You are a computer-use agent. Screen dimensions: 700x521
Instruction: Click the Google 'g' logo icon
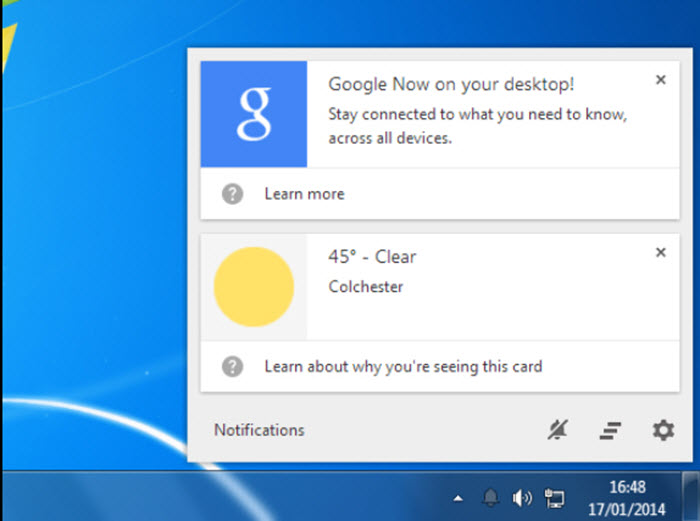click(254, 114)
